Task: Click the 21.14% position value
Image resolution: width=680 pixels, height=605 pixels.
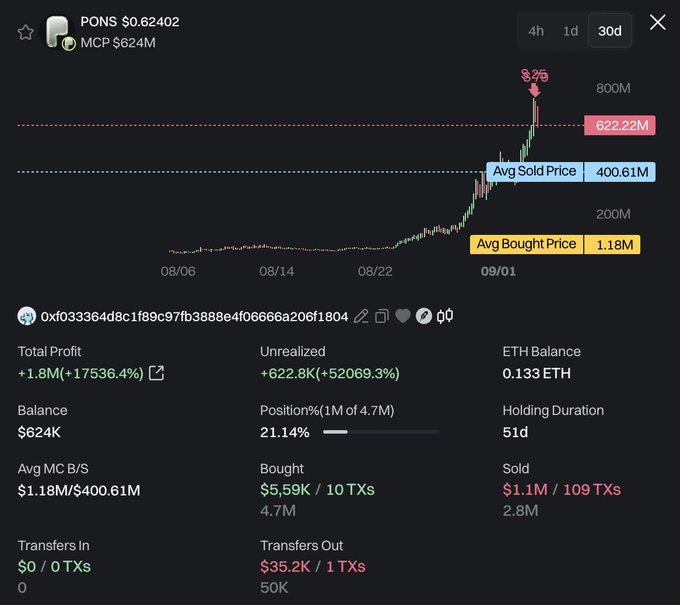Action: tap(284, 432)
